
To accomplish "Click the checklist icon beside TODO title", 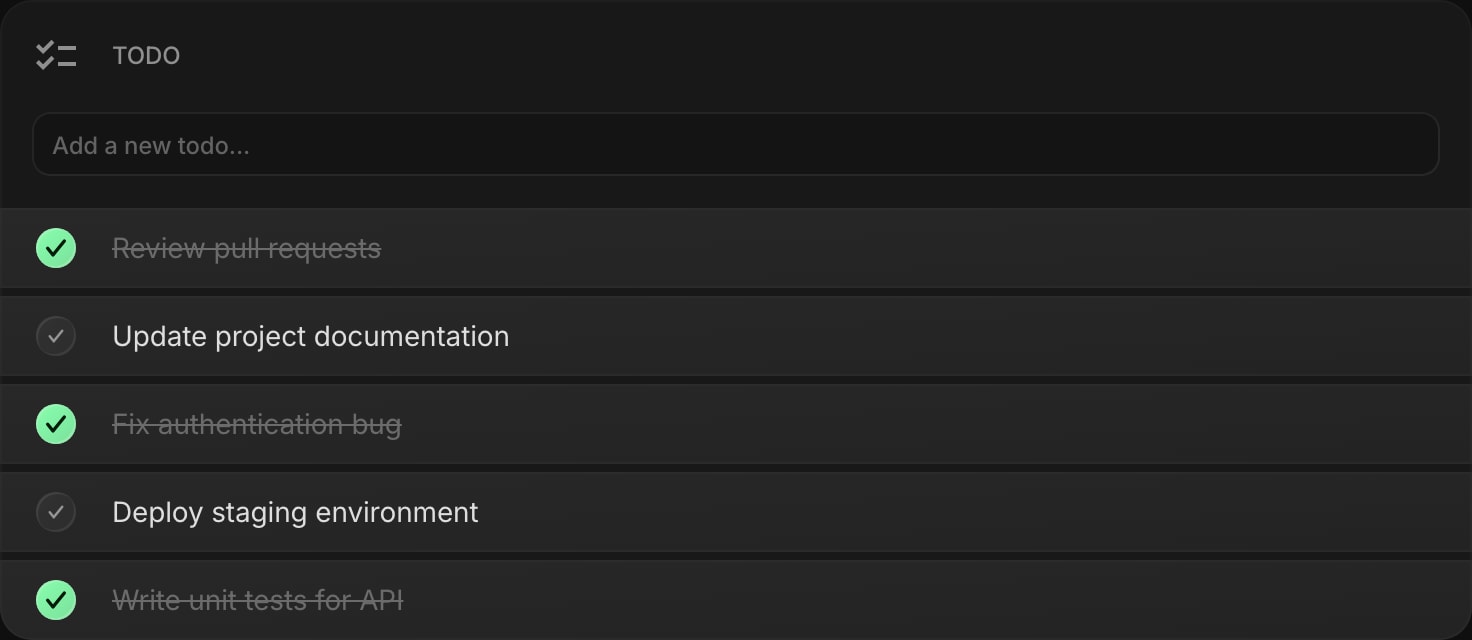I will pos(56,55).
